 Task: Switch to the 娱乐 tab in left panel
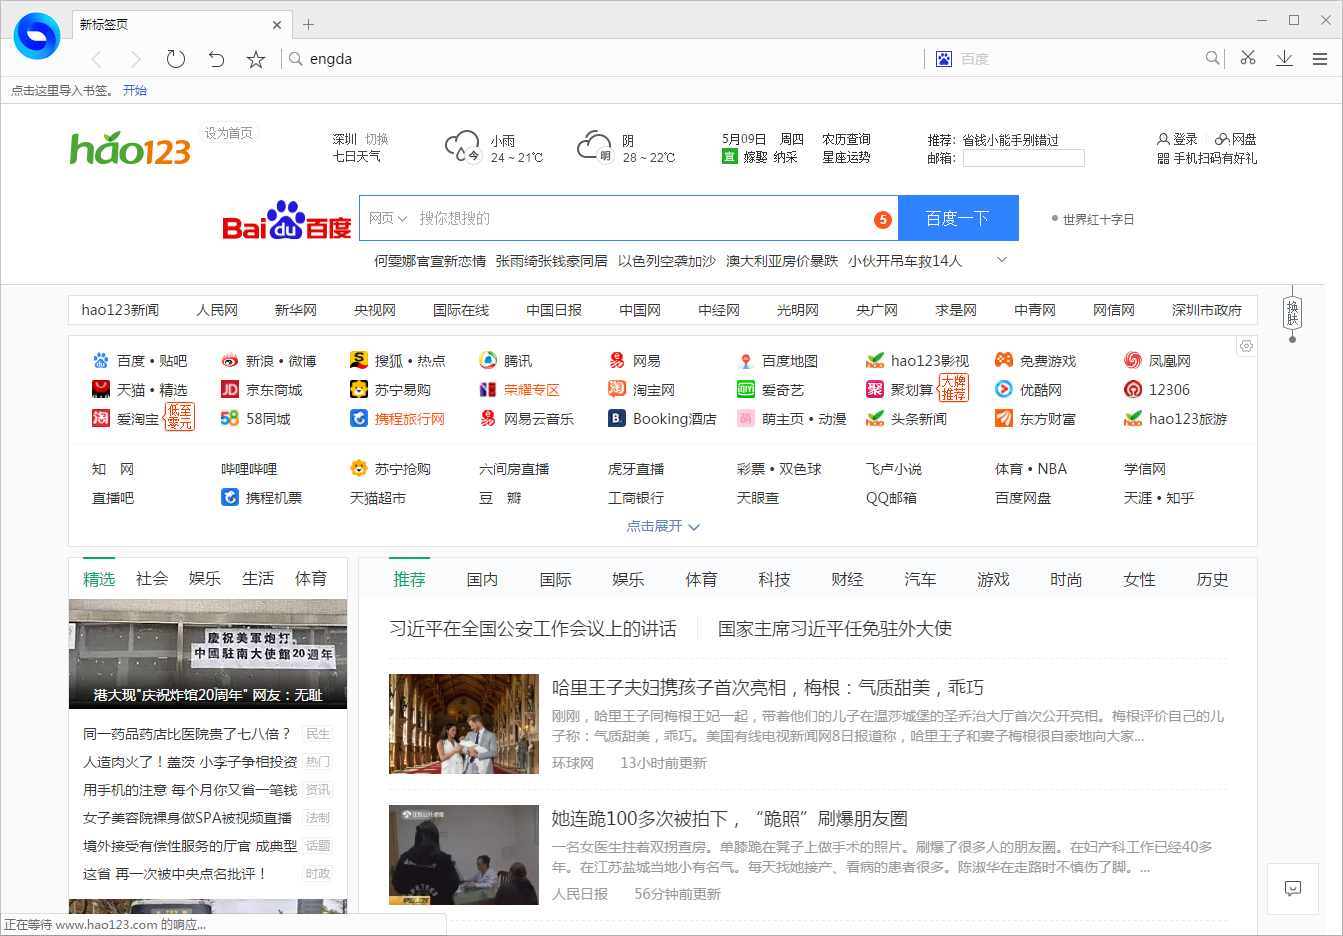(x=204, y=578)
